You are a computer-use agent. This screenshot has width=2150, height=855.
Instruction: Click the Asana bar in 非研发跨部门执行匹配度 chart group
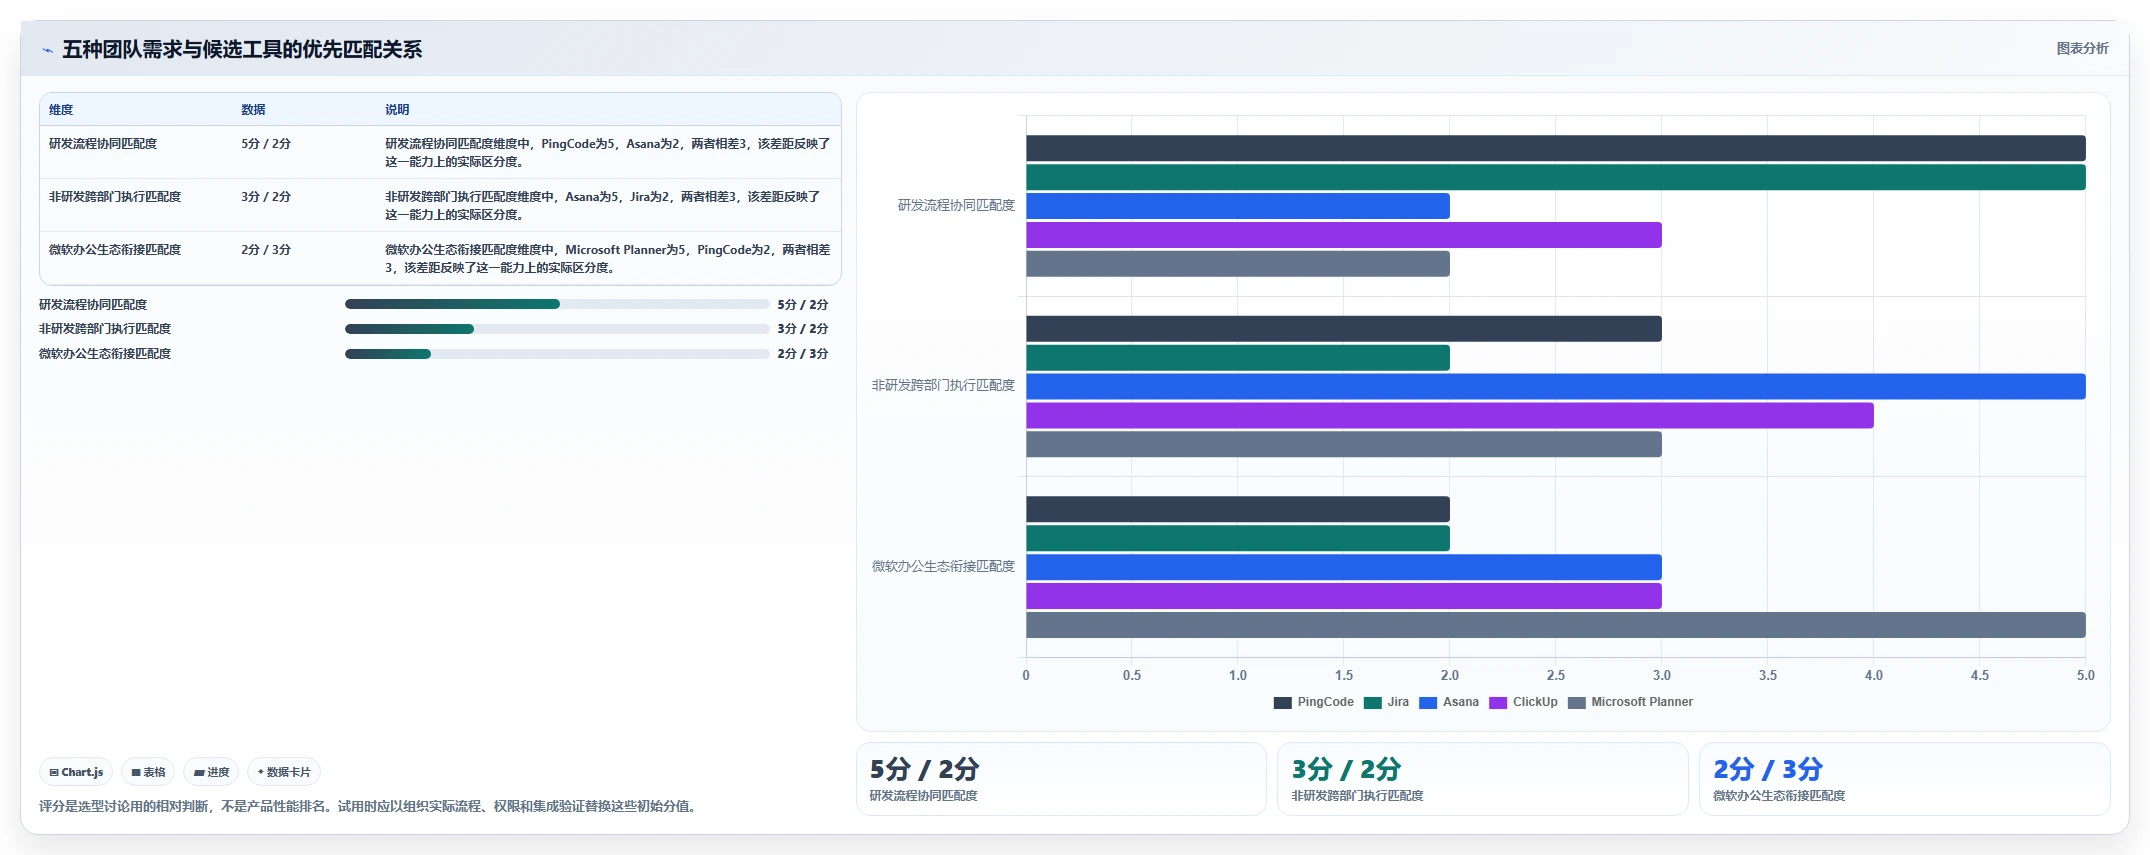click(x=1556, y=386)
